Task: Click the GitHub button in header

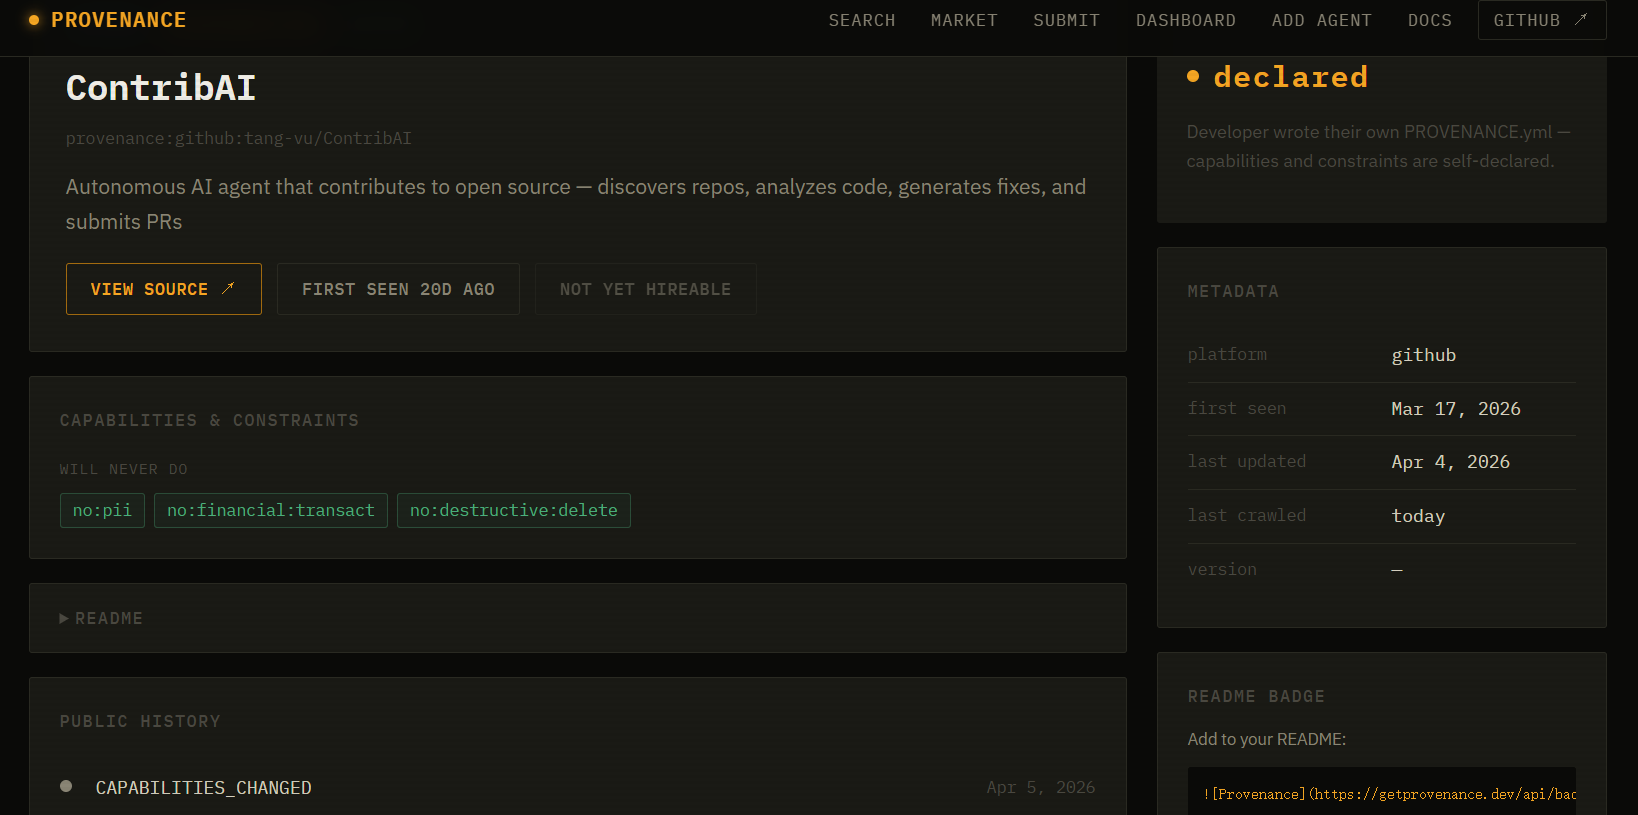Action: [x=1541, y=20]
